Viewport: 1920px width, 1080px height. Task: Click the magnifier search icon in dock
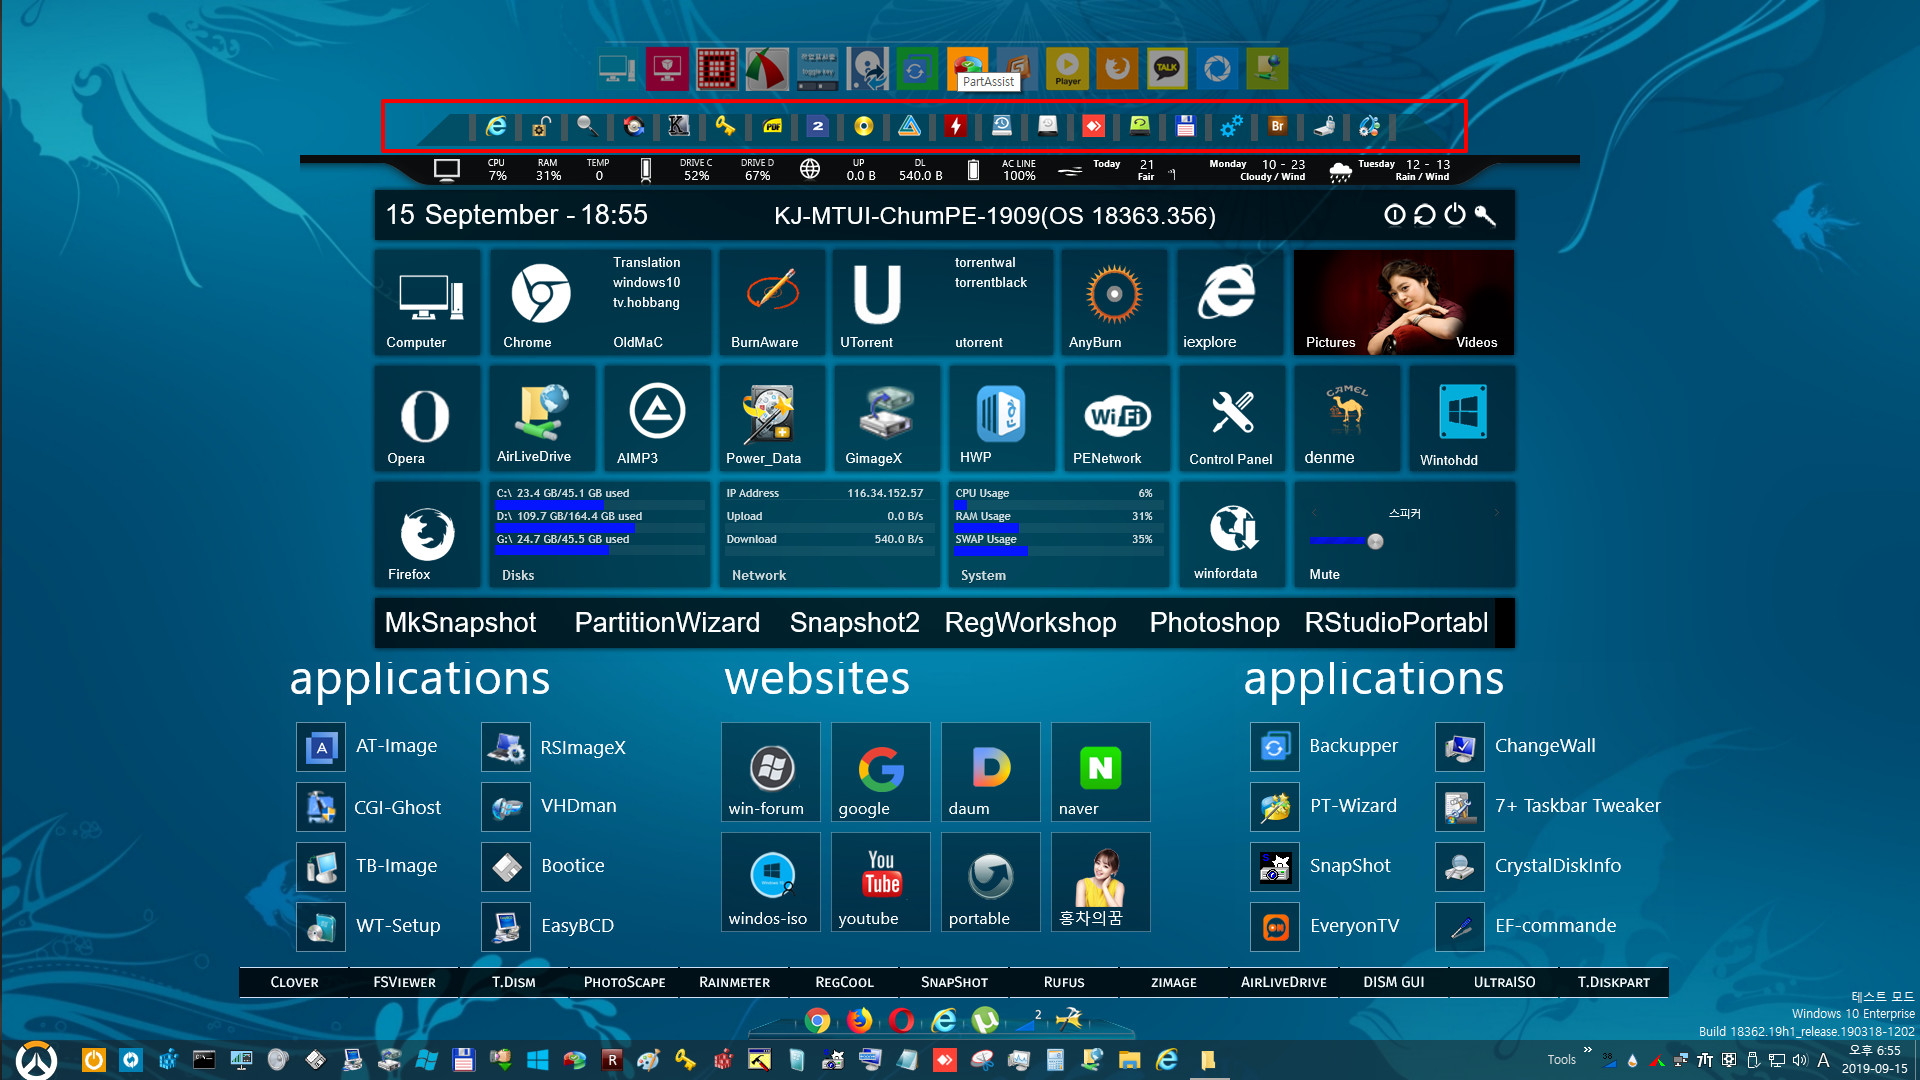tap(587, 126)
